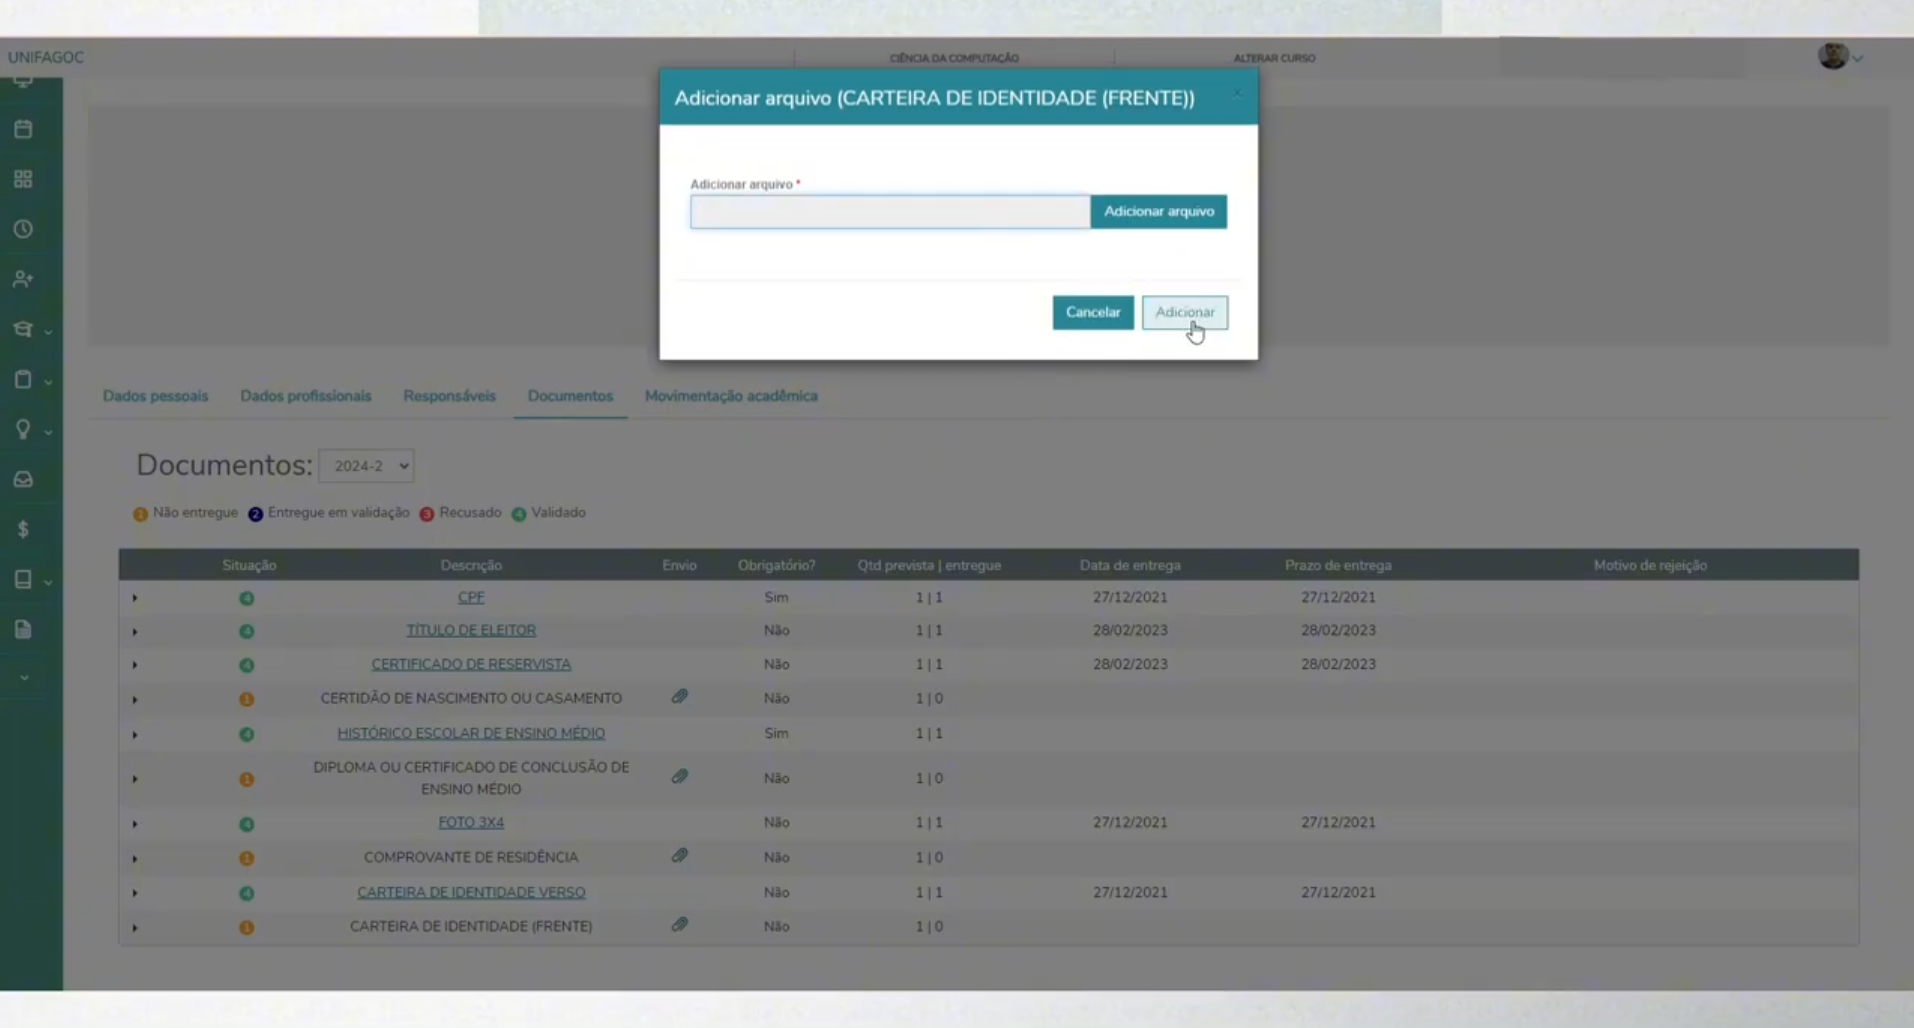Click the lightbulb sidebar icon

point(23,429)
